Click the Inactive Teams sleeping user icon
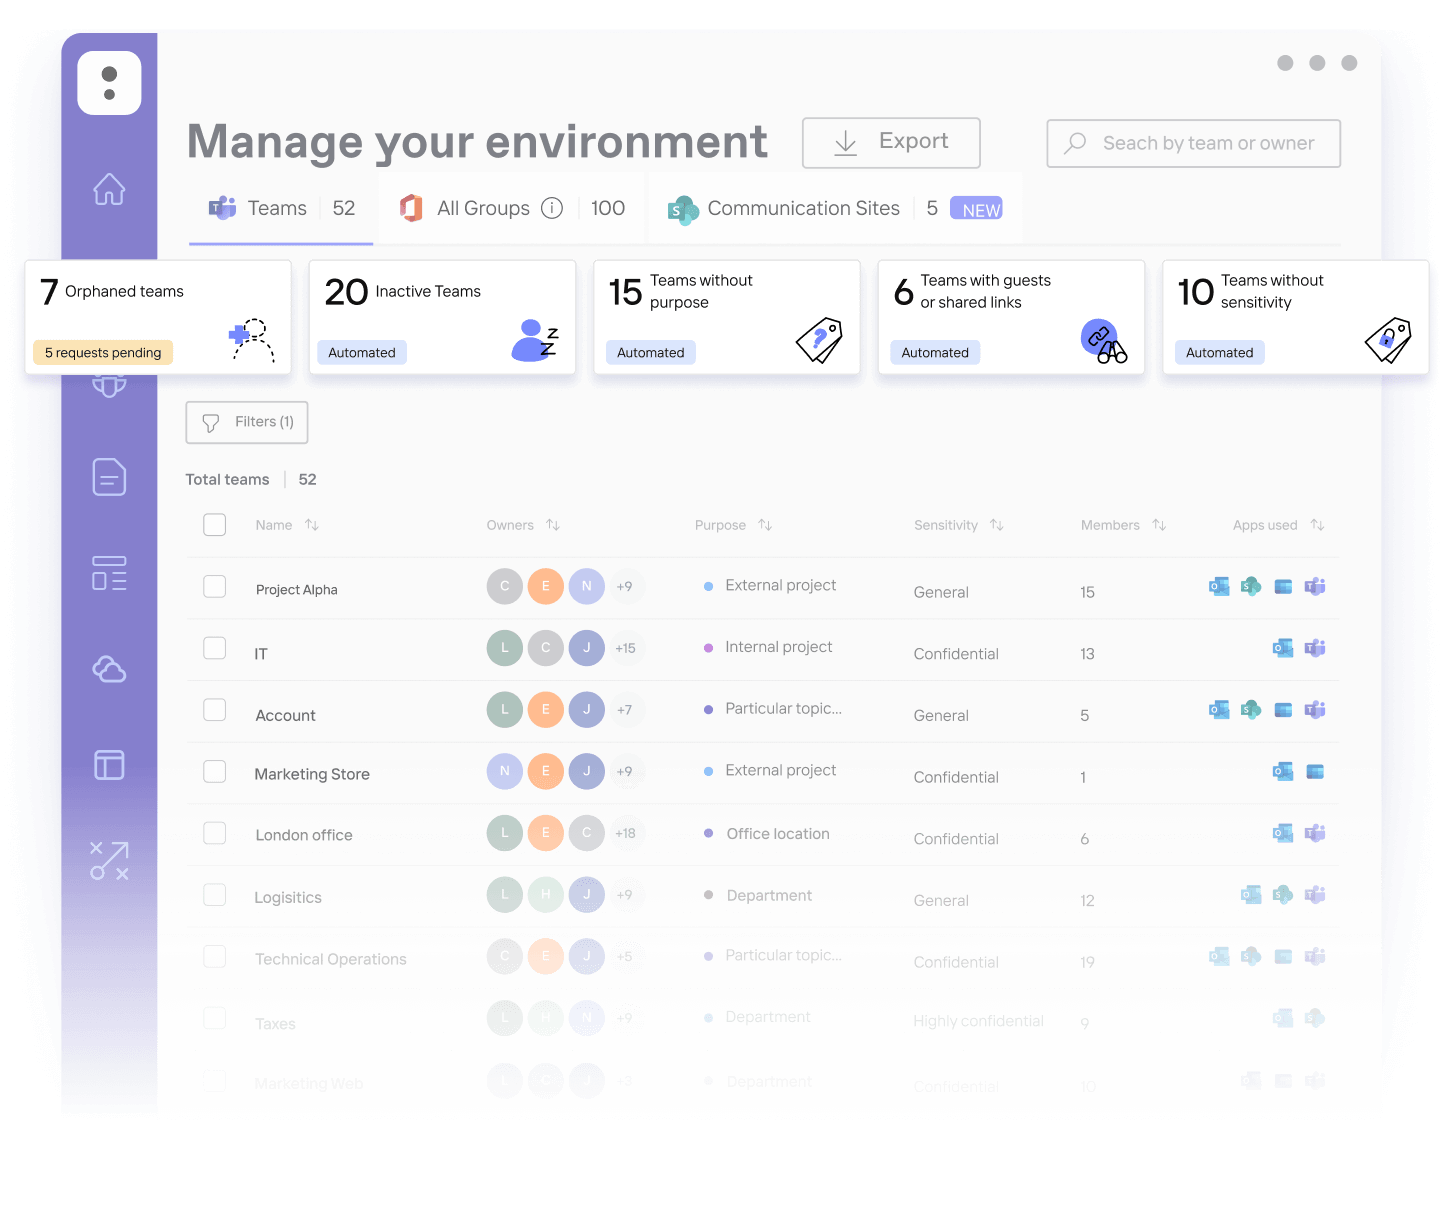The width and height of the screenshot is (1442, 1211). (535, 340)
